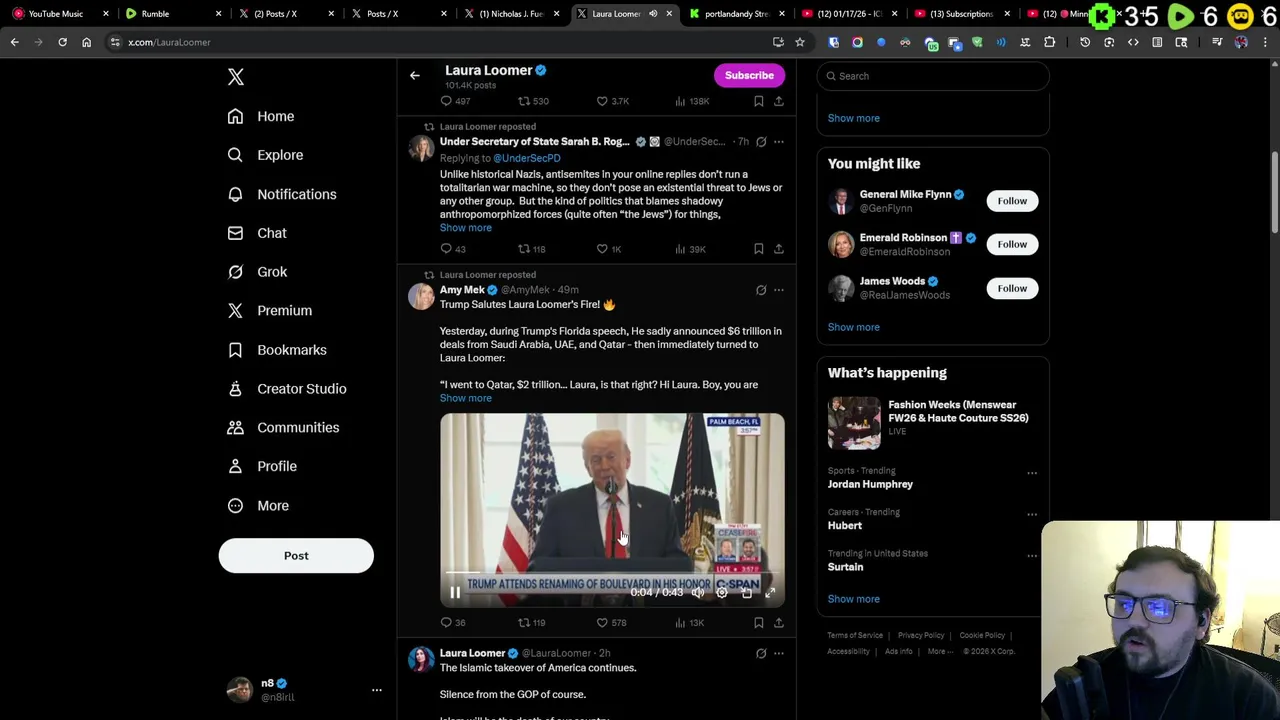Screen dimensions: 1280x720
Task: Seek on the video progress bar
Action: (612, 575)
